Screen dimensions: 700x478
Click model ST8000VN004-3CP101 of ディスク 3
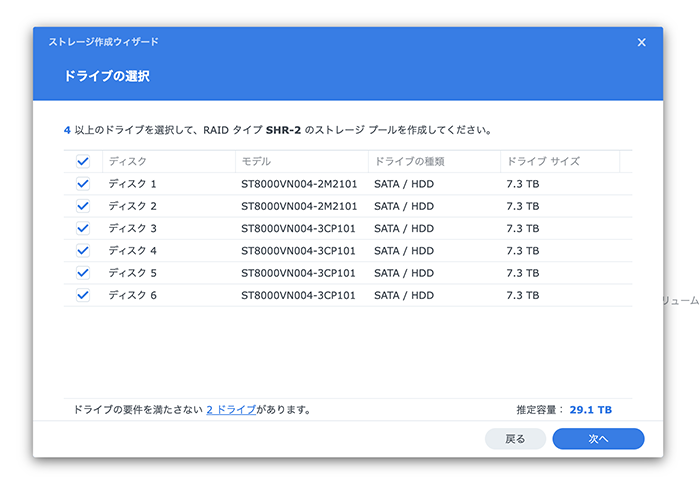point(298,229)
